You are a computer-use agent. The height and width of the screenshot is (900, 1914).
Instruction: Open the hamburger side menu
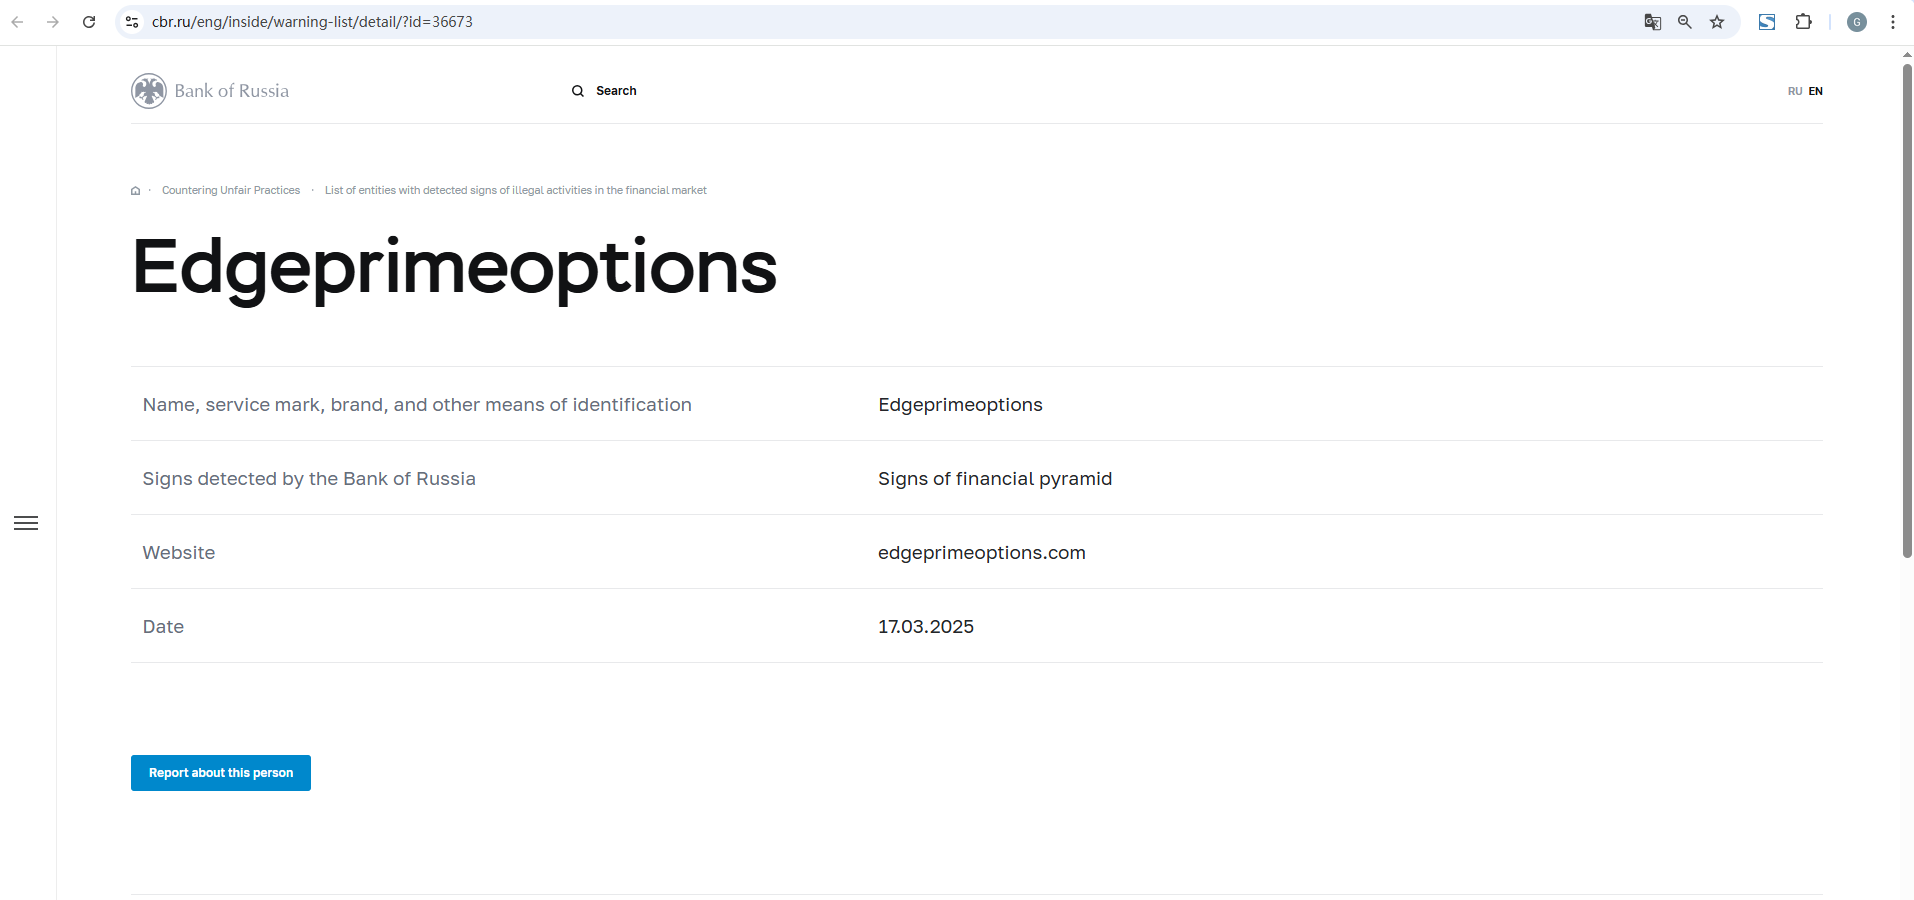[x=26, y=523]
